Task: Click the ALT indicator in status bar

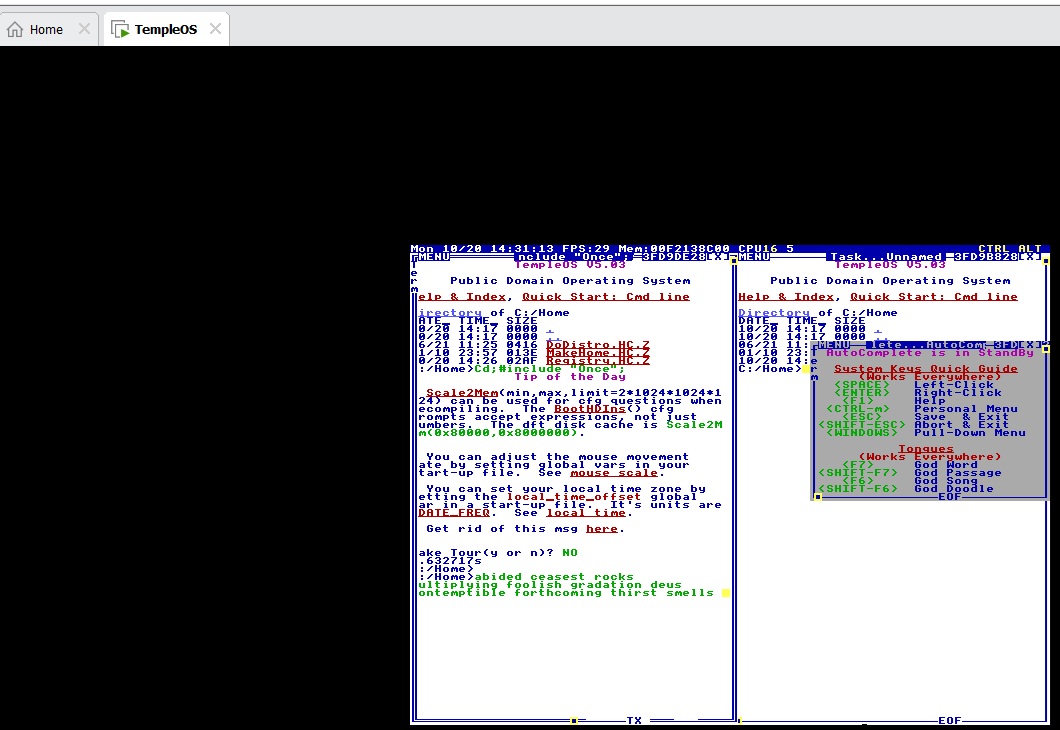Action: (x=1030, y=249)
